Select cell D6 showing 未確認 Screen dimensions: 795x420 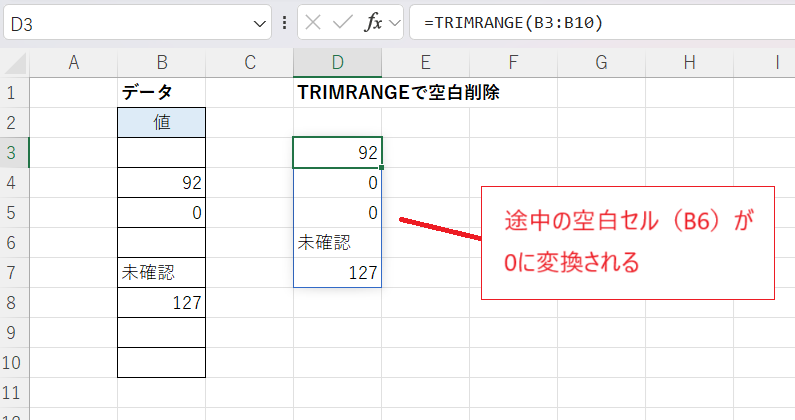(338, 242)
